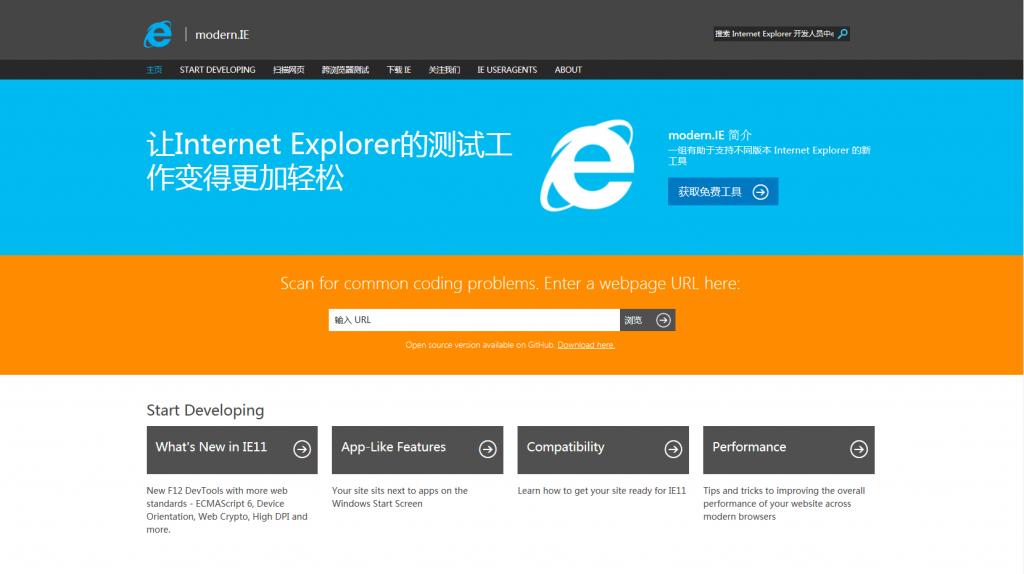Click the Scan for common coding problems text
The image size is (1024, 574).
510,283
